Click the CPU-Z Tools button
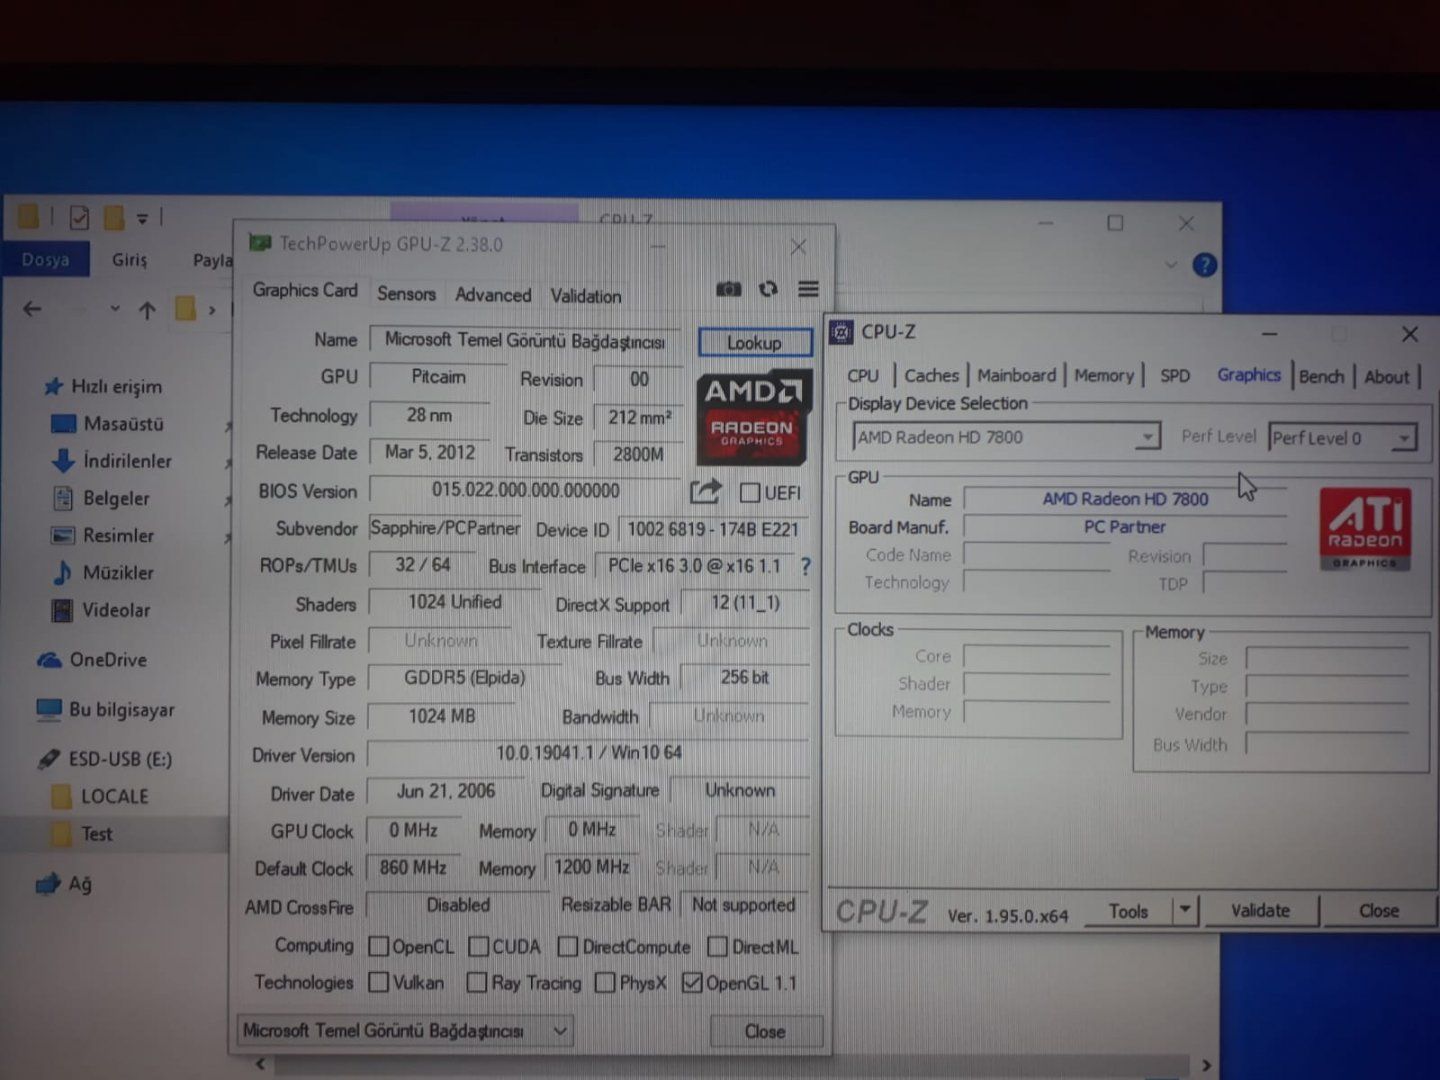 1128,911
